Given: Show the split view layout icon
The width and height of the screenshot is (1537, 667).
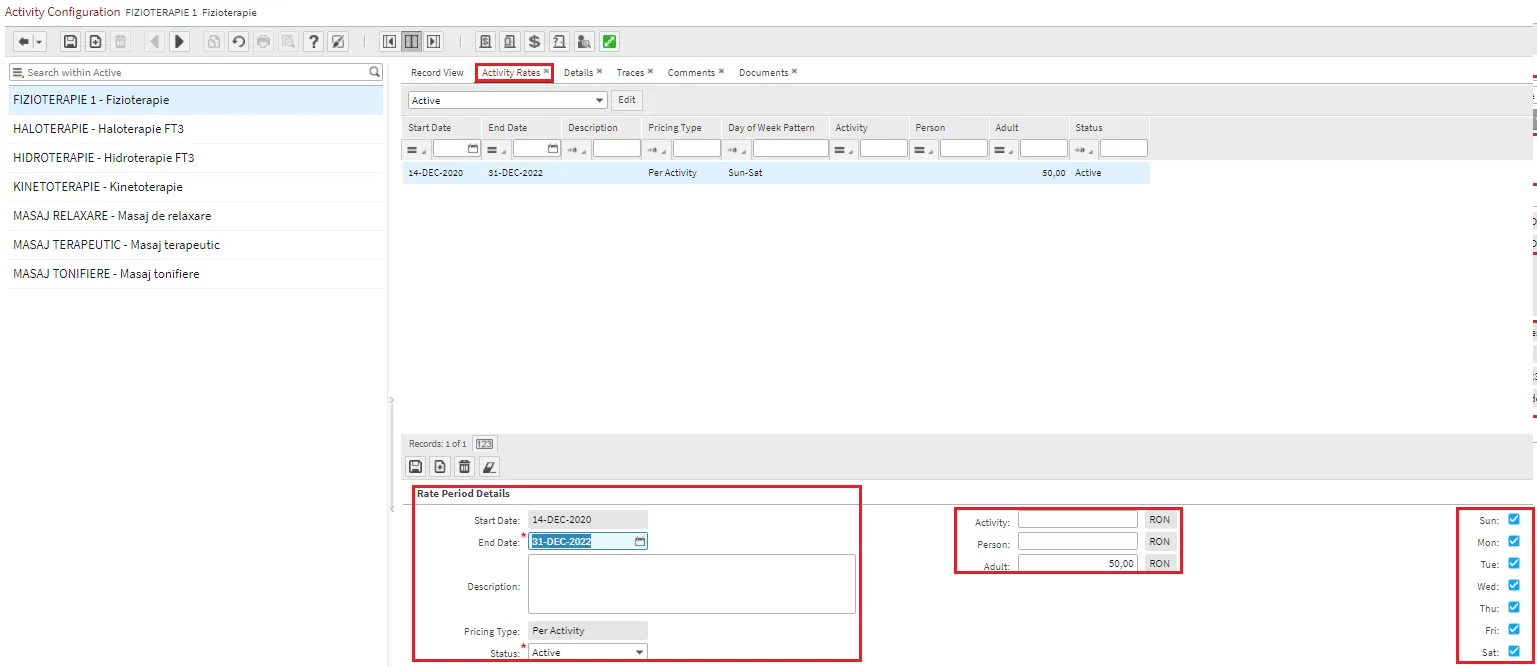Looking at the screenshot, I should pyautogui.click(x=411, y=41).
